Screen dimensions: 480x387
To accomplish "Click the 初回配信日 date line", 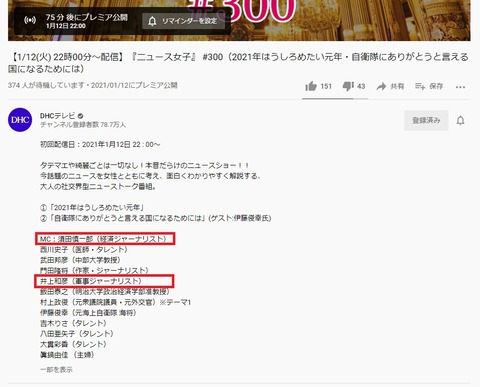I will (100, 144).
